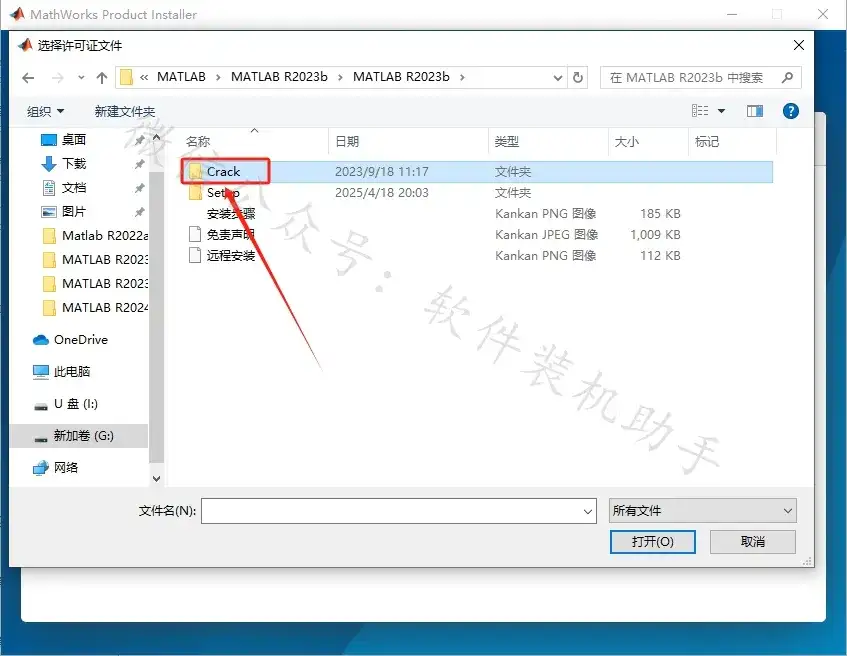This screenshot has height=656, width=847.
Task: Expand the 文件名 dropdown arrow
Action: [x=588, y=511]
